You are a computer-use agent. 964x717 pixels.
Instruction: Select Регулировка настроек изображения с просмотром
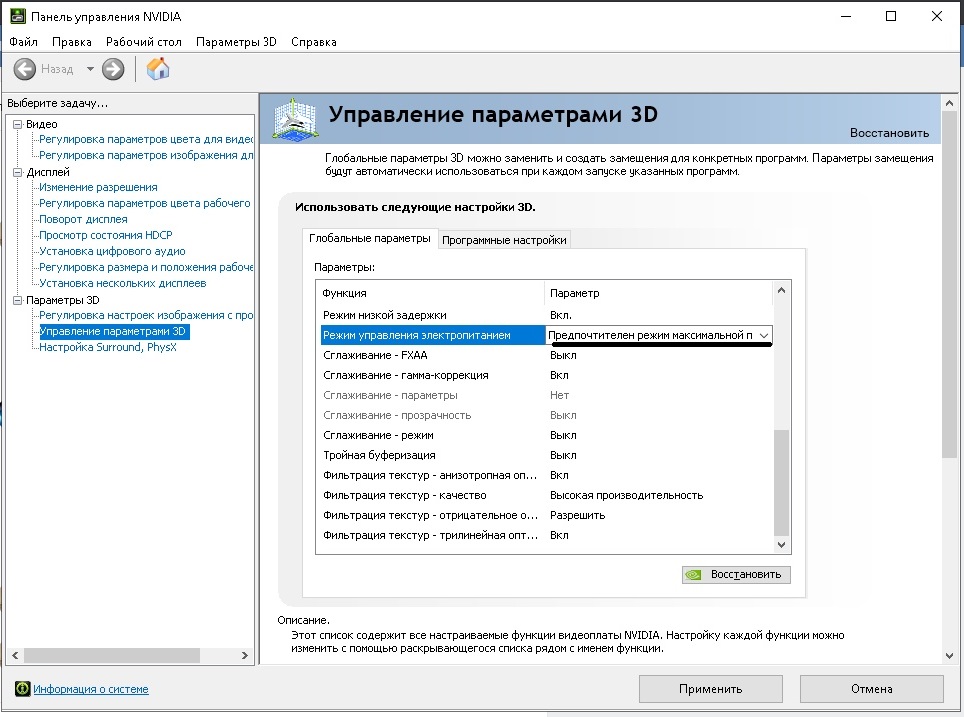(x=146, y=315)
